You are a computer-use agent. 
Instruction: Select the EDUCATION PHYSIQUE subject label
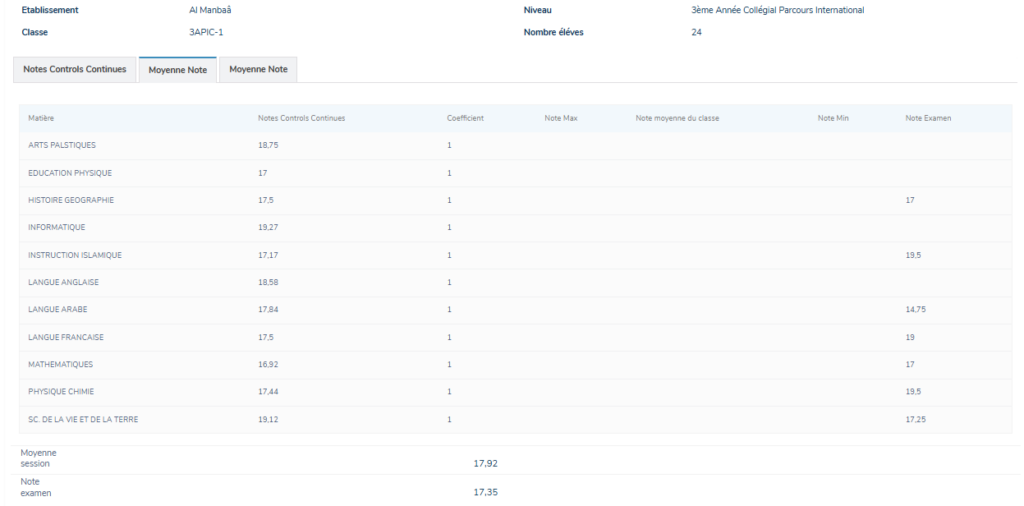tap(70, 173)
